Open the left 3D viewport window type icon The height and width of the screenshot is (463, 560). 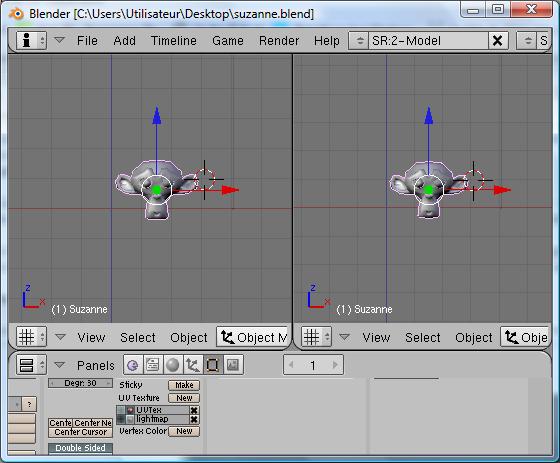[x=31, y=337]
